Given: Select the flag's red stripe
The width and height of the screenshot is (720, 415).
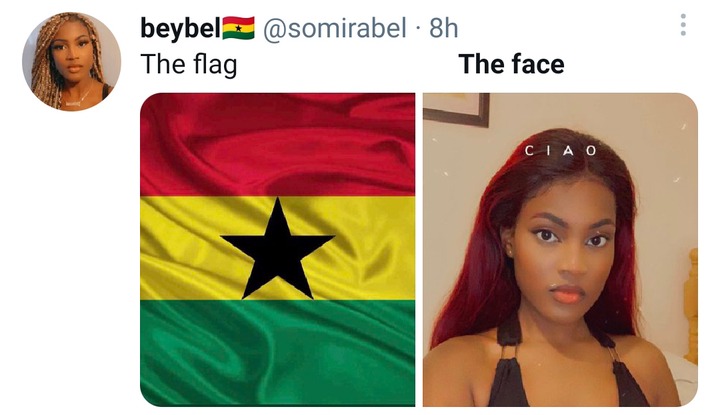Looking at the screenshot, I should [277, 145].
